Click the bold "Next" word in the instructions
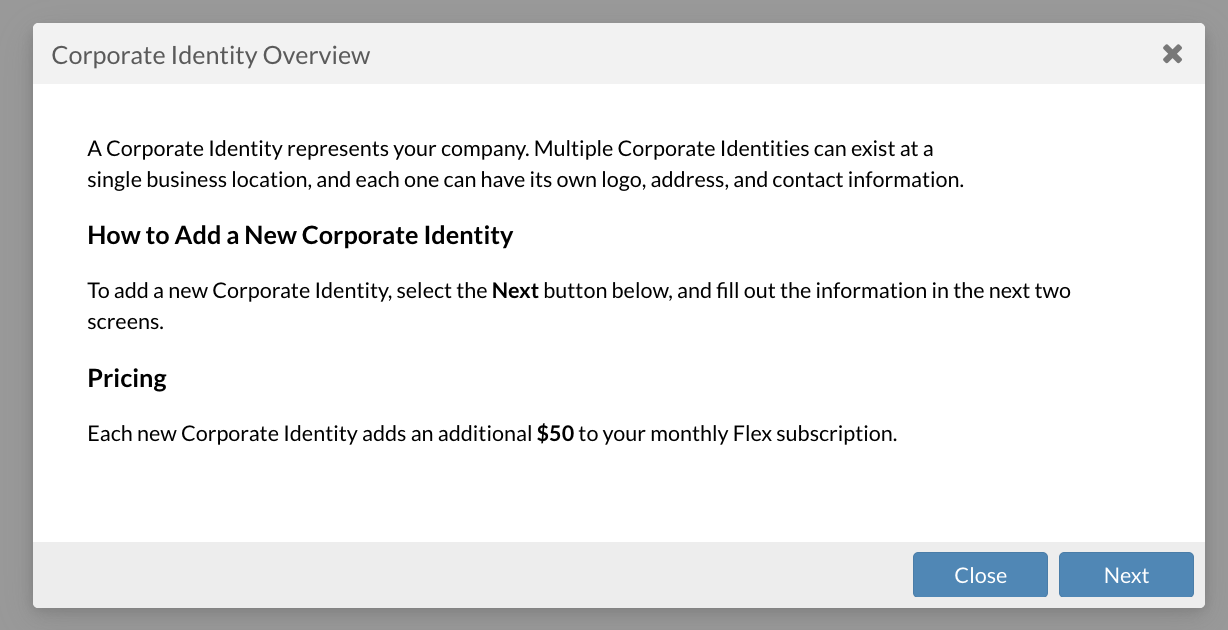Screen dimensions: 1228x630 [x=515, y=291]
